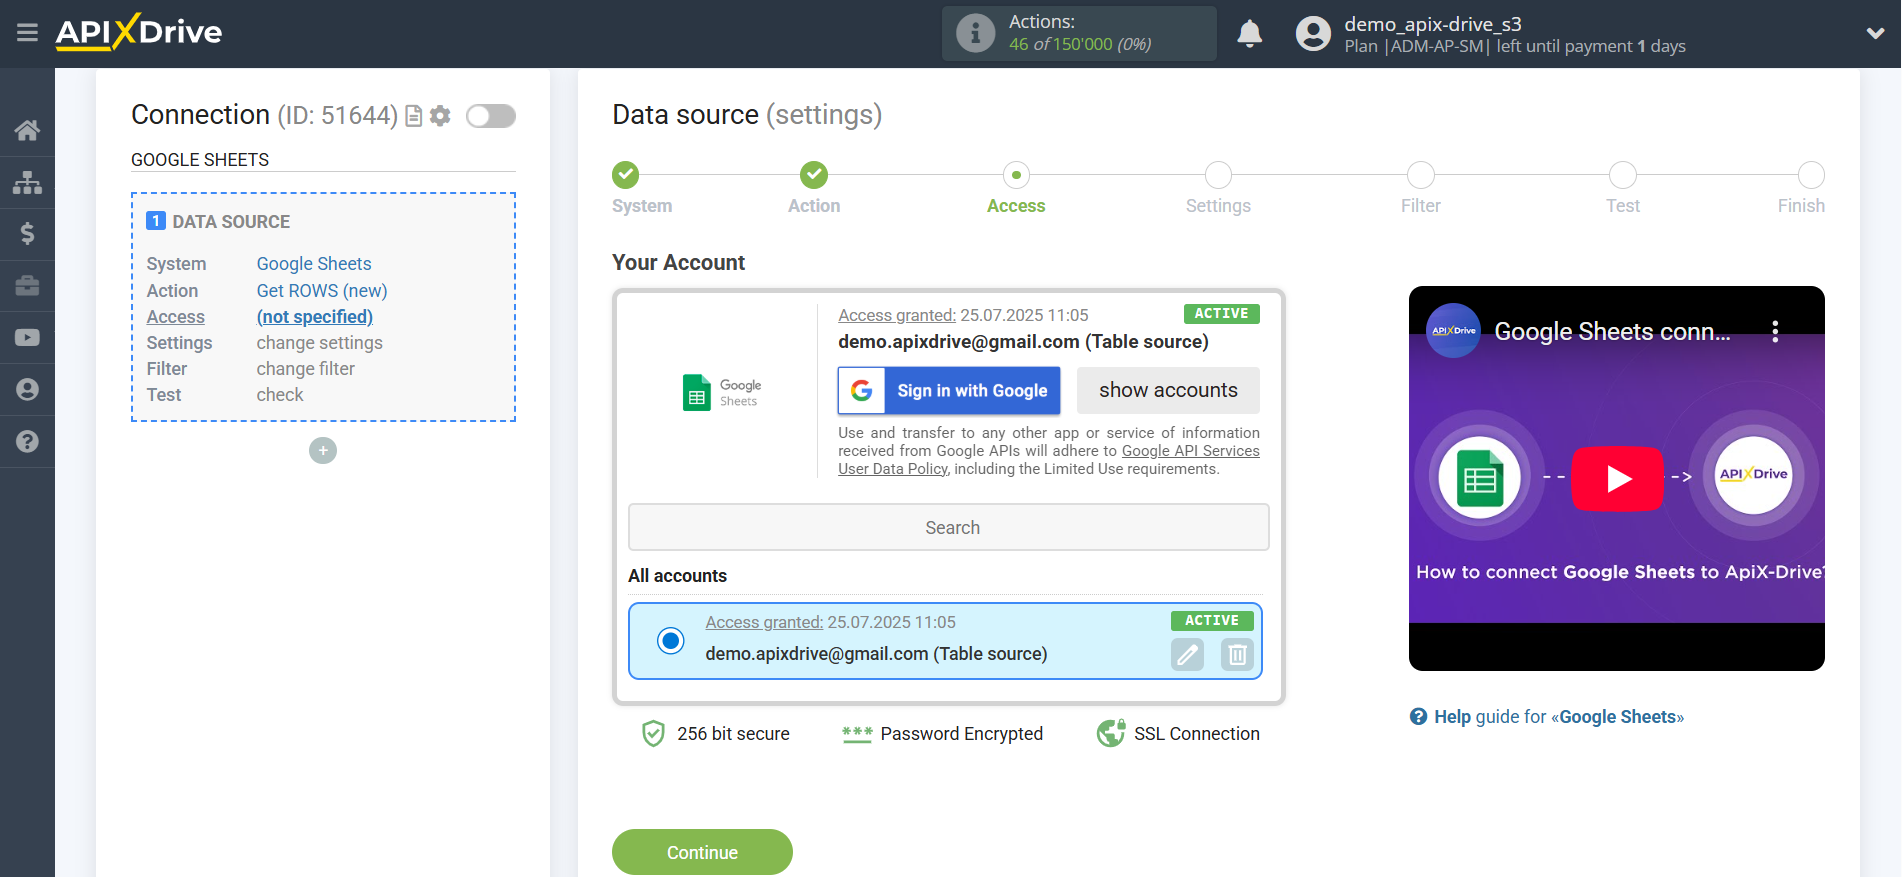The image size is (1902, 877).
Task: Open the home sidebar icon
Action: (x=27, y=130)
